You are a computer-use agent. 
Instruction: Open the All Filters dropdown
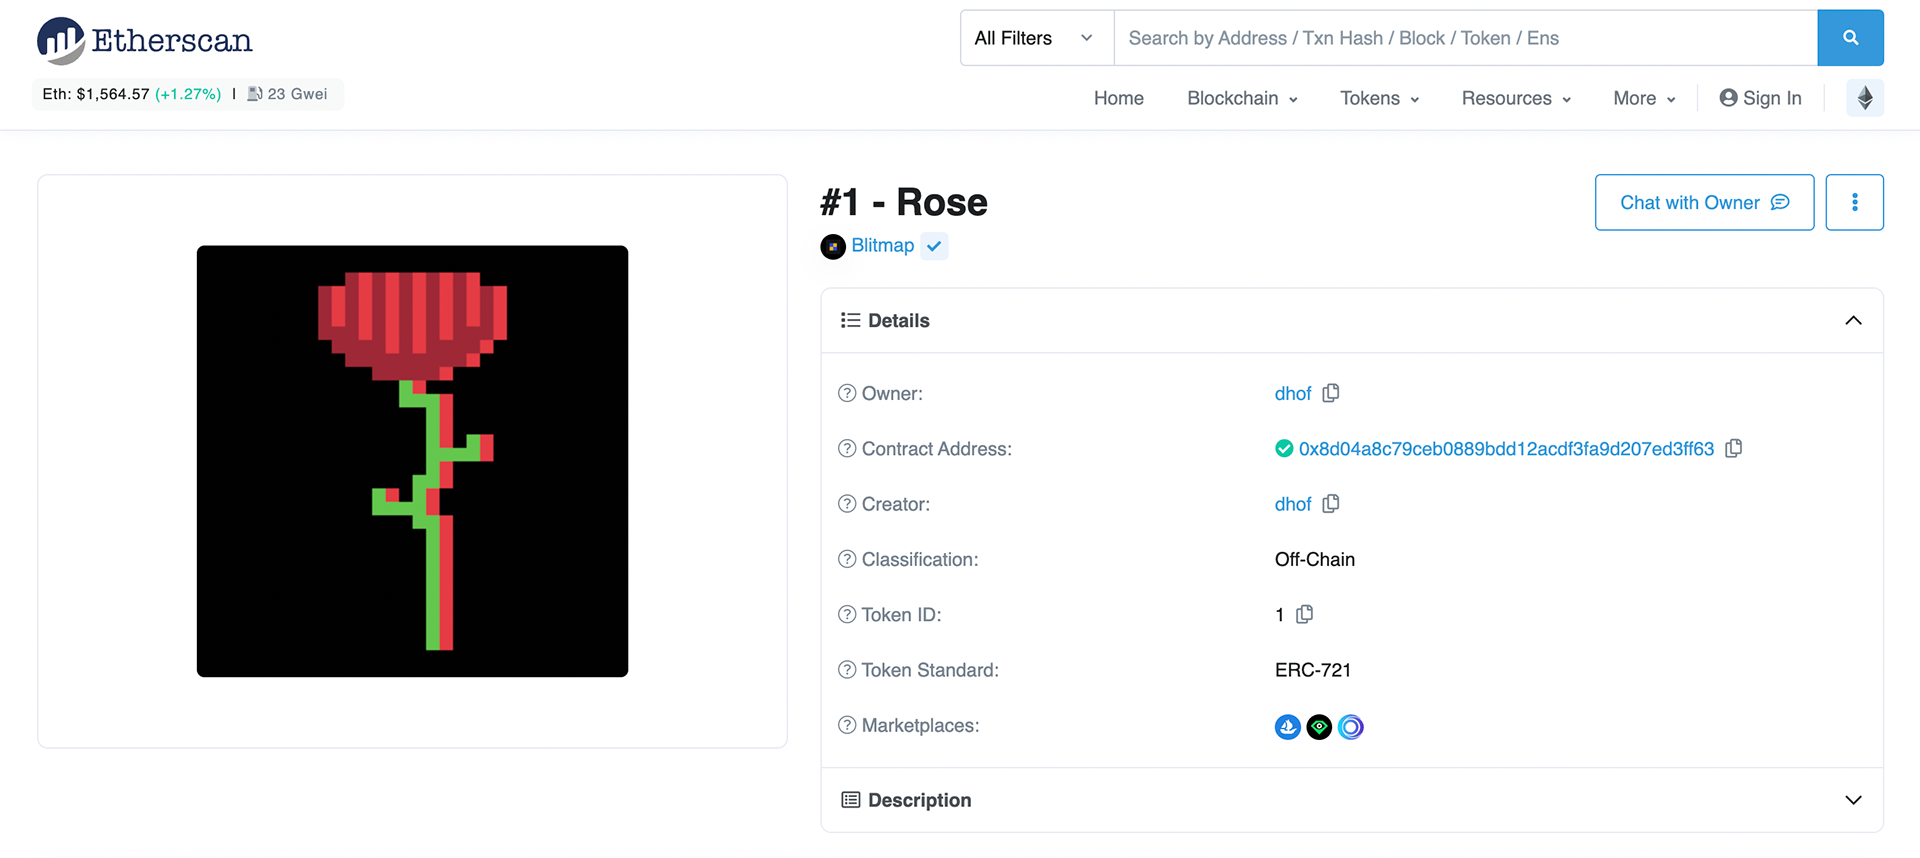1036,38
